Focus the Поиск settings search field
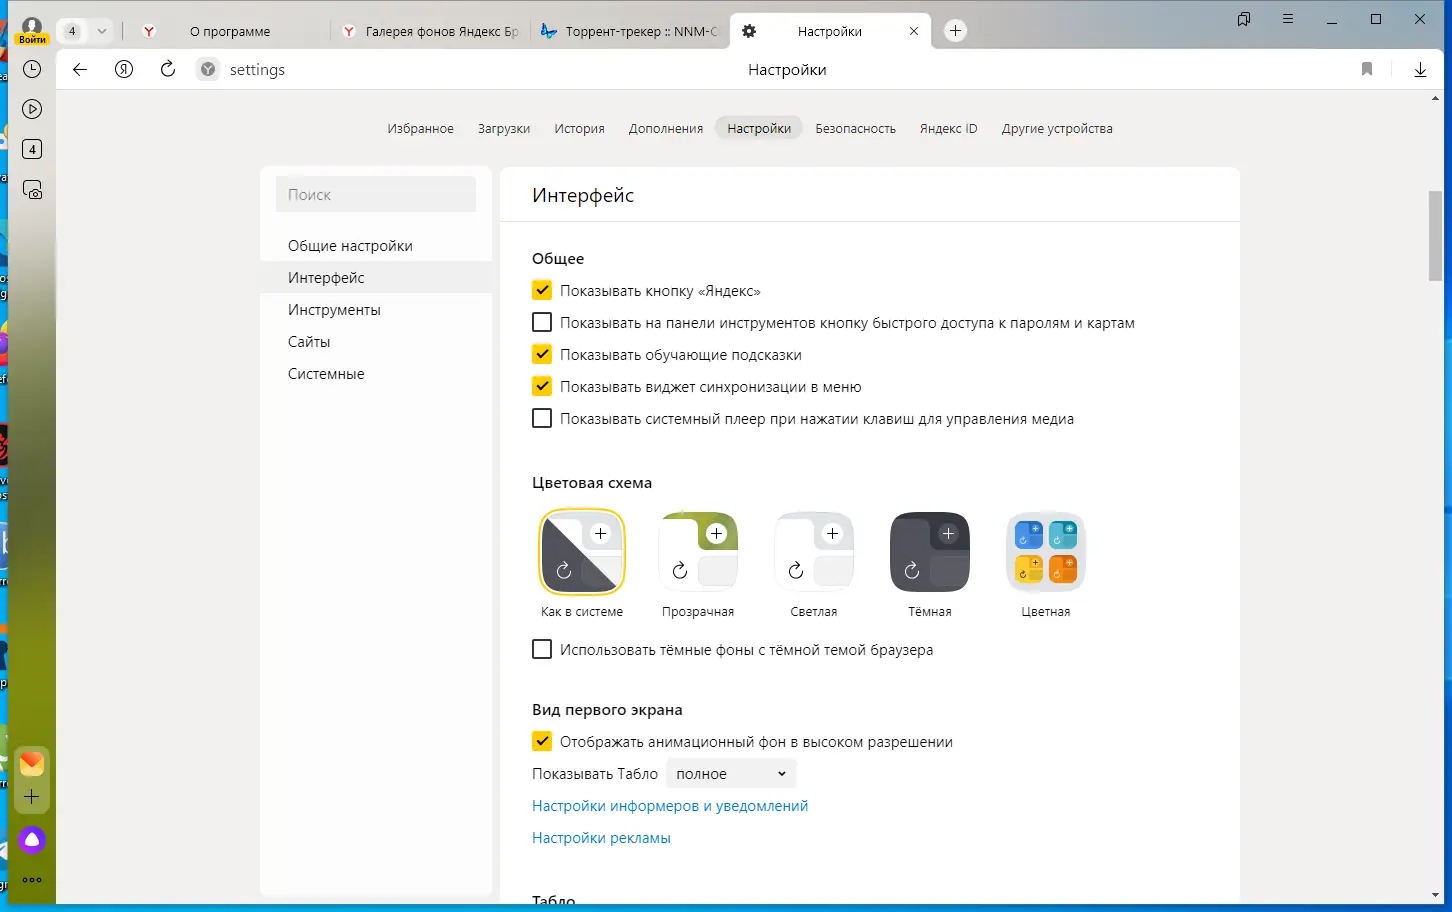 (x=376, y=195)
